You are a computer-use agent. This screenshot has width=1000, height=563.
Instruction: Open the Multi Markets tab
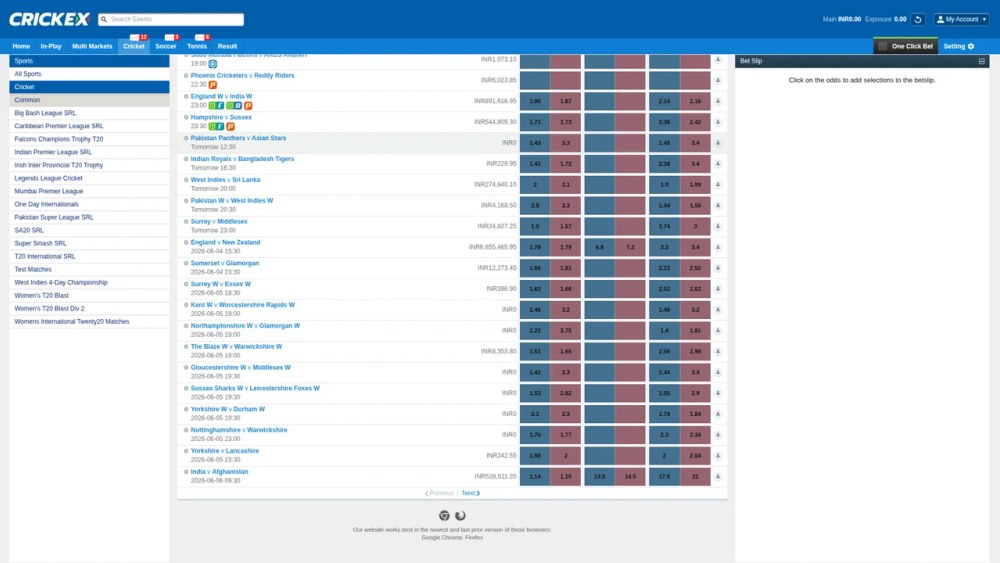click(x=92, y=46)
